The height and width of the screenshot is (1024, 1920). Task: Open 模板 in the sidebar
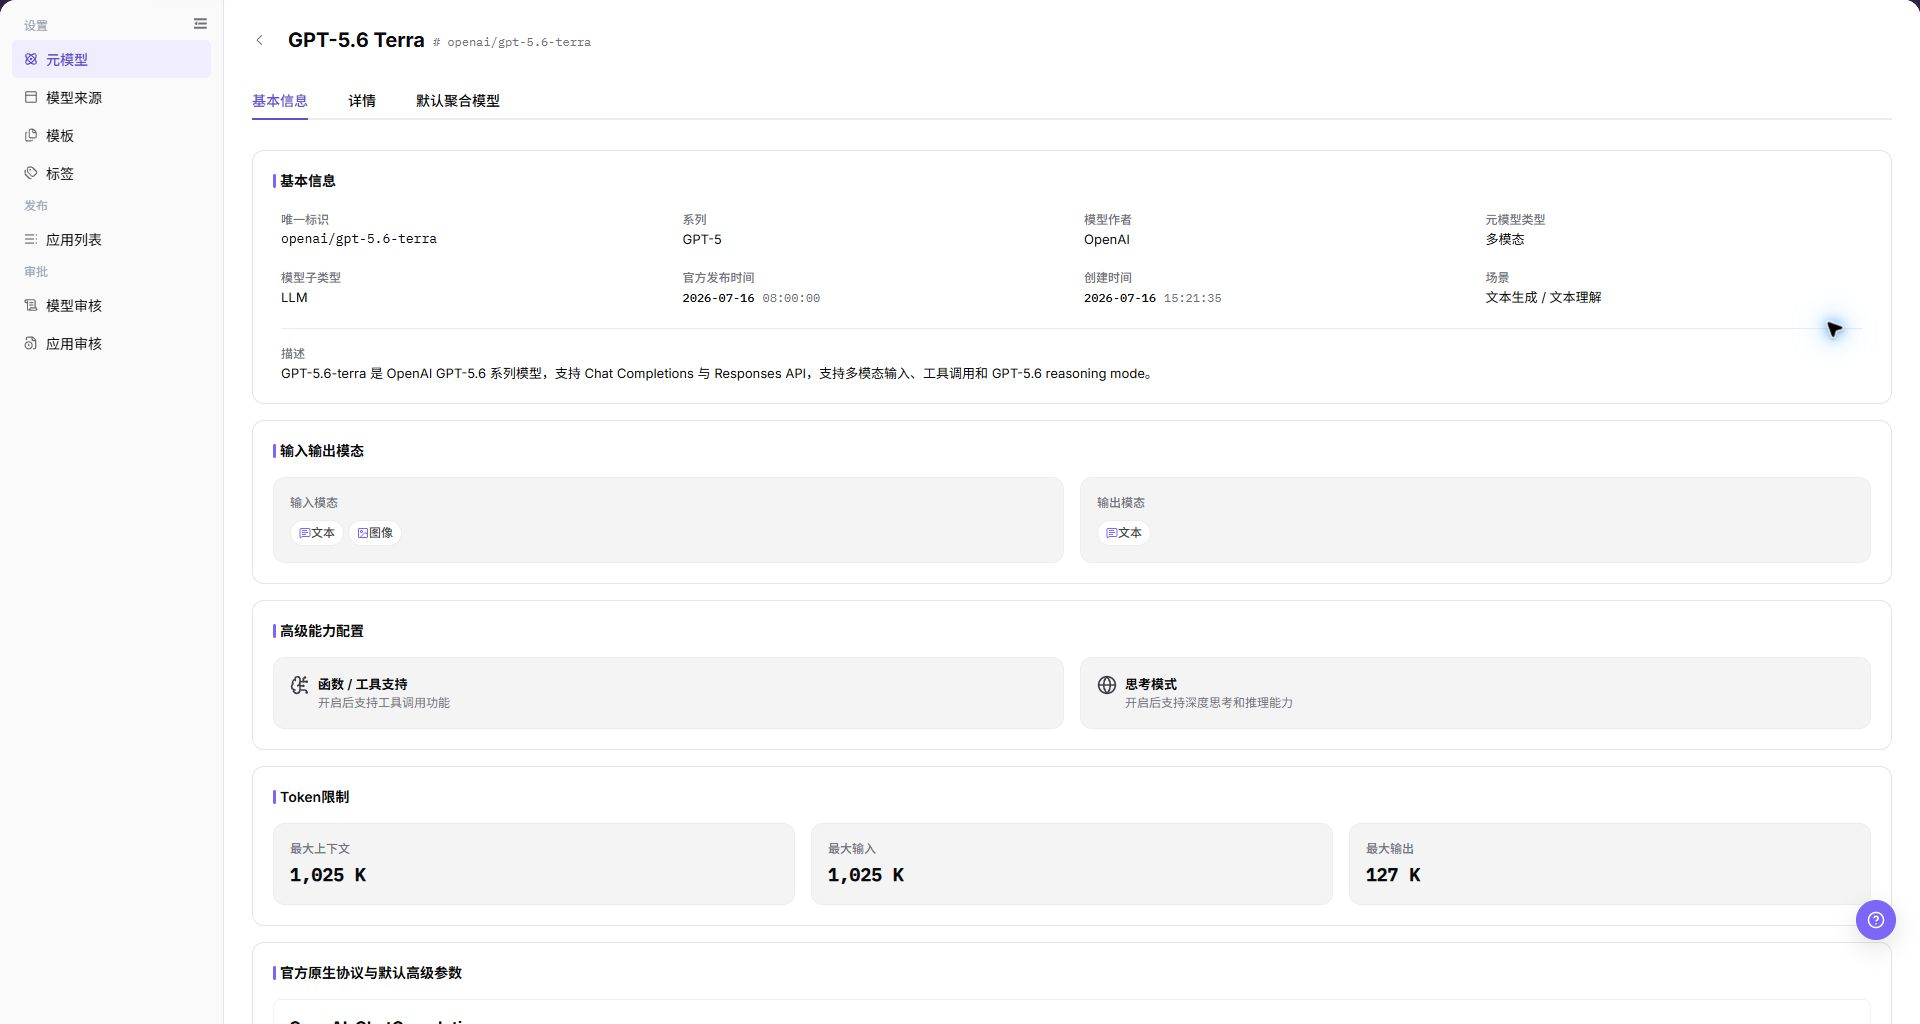pos(112,136)
